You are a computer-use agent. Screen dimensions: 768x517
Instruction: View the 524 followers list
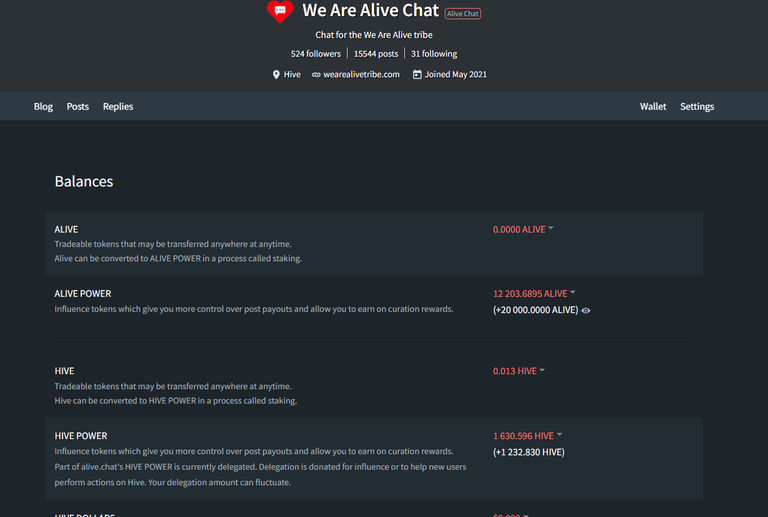(316, 54)
